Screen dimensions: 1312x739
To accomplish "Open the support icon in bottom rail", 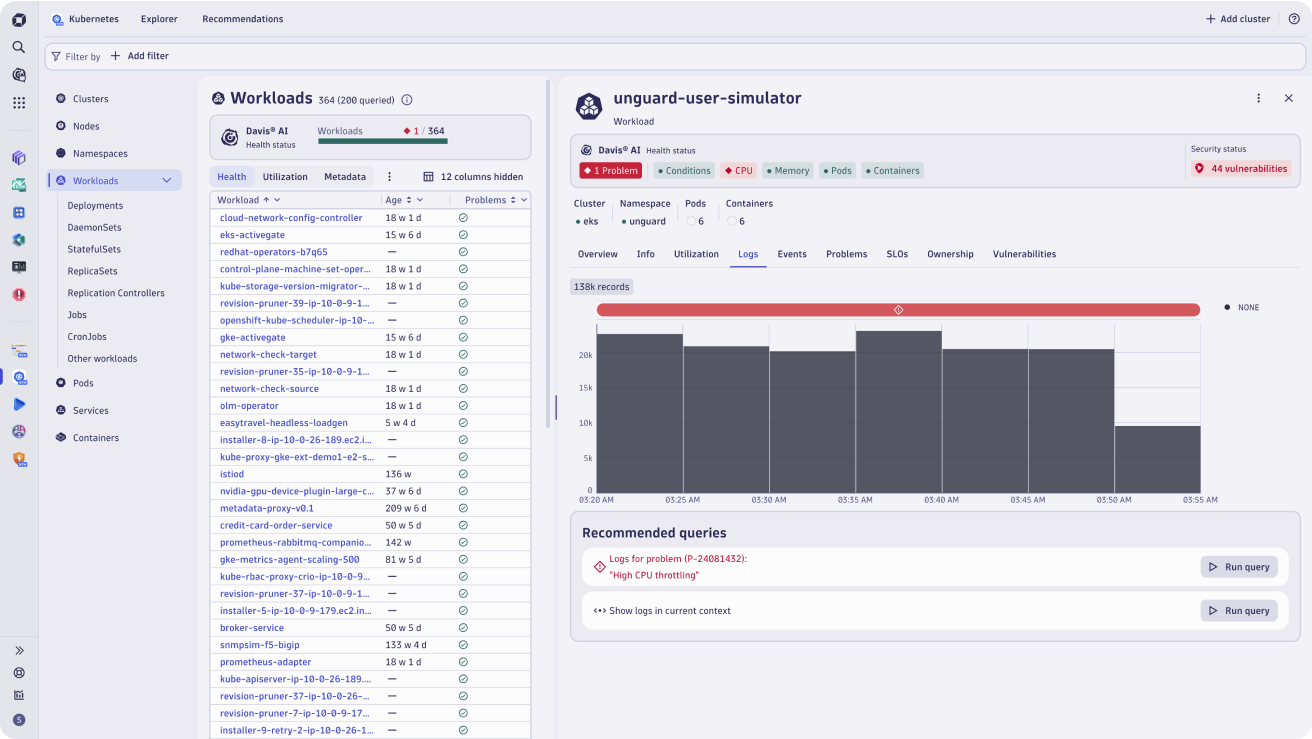I will click(x=19, y=673).
